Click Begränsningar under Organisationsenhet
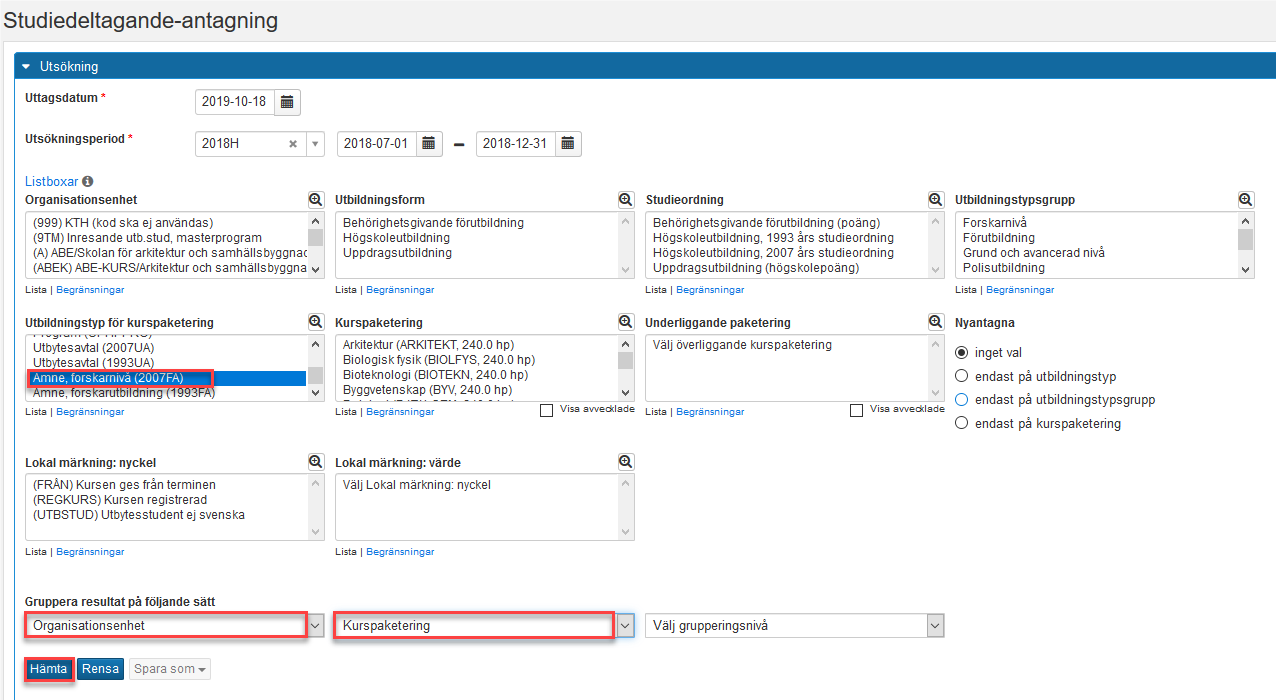1276x700 pixels. [90, 290]
